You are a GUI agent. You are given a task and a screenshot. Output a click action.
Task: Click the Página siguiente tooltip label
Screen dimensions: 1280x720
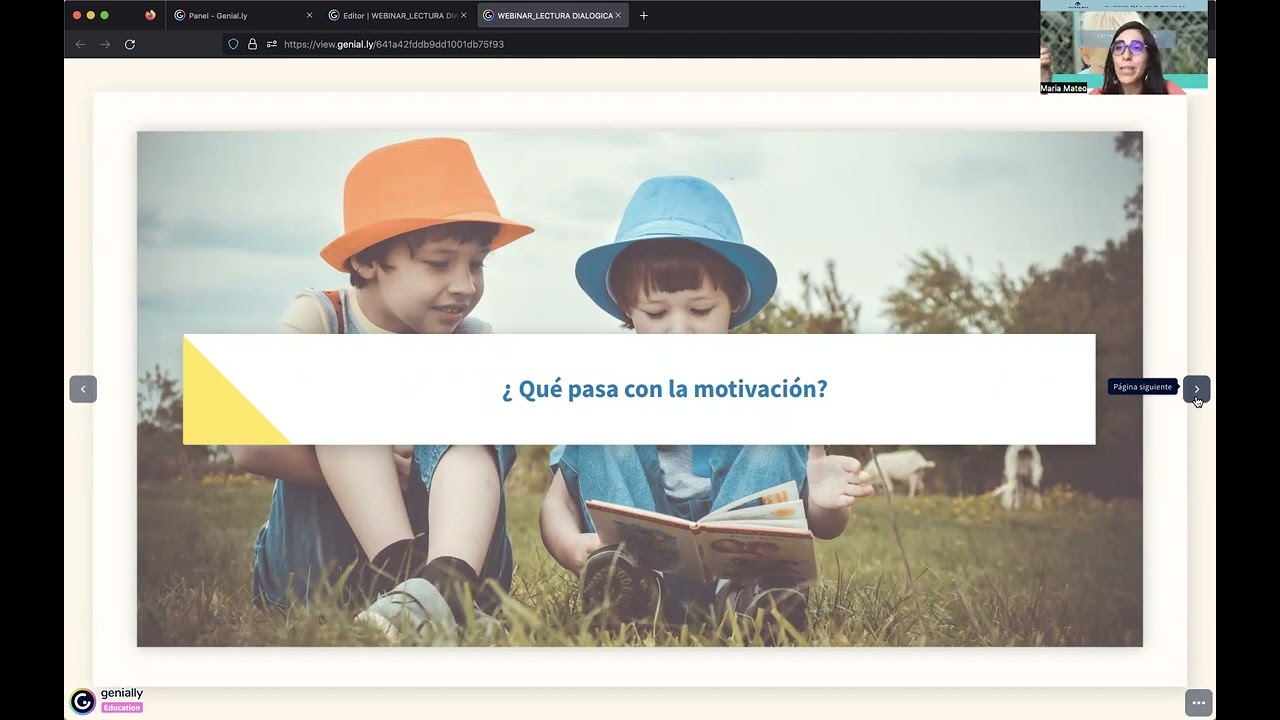(1143, 387)
